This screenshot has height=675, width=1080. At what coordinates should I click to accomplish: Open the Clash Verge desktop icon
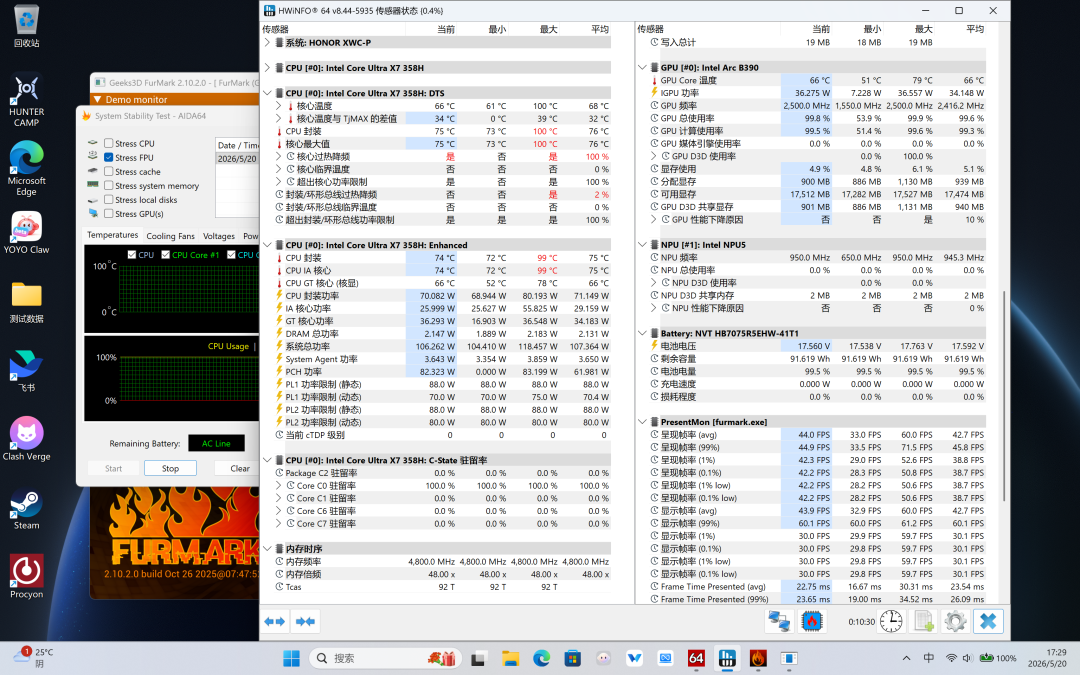[x=26, y=439]
